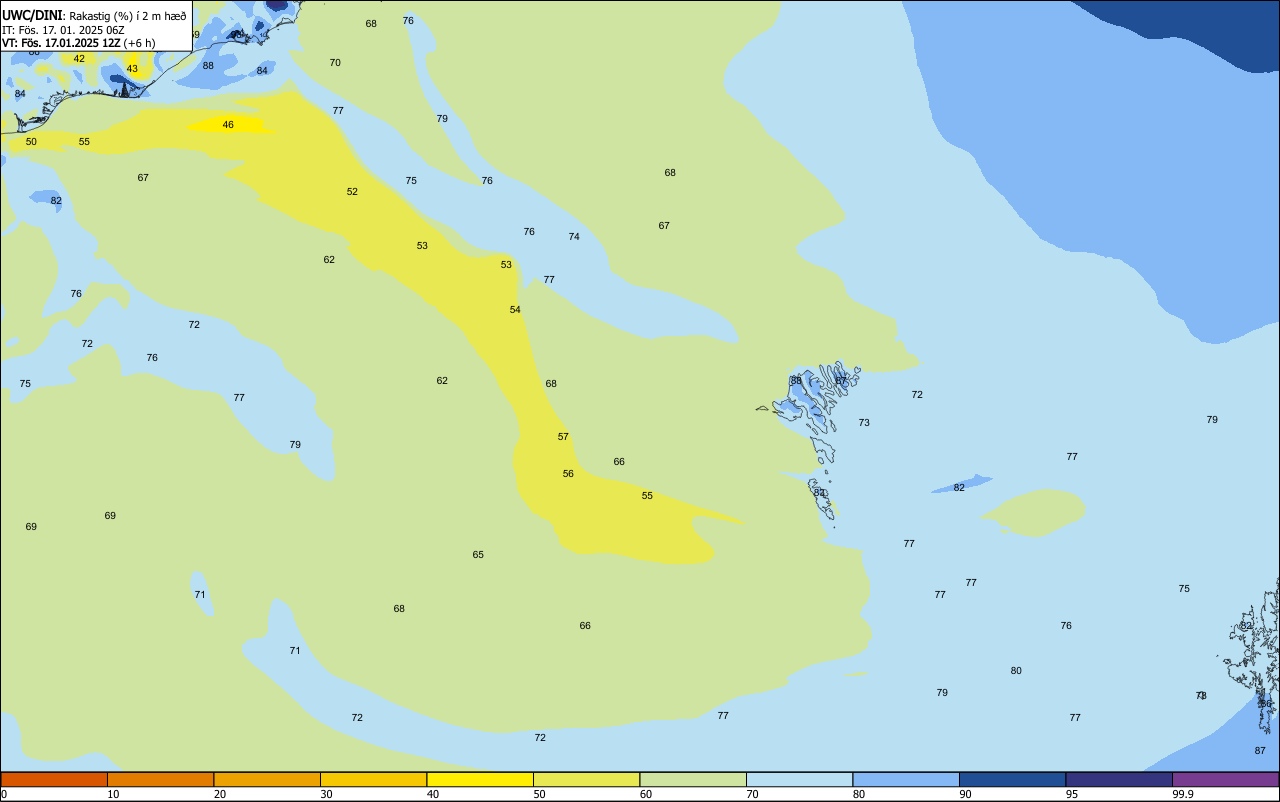Click the navy 95–99.9 legend swatch
This screenshot has height=802, width=1280.
coord(1119,779)
